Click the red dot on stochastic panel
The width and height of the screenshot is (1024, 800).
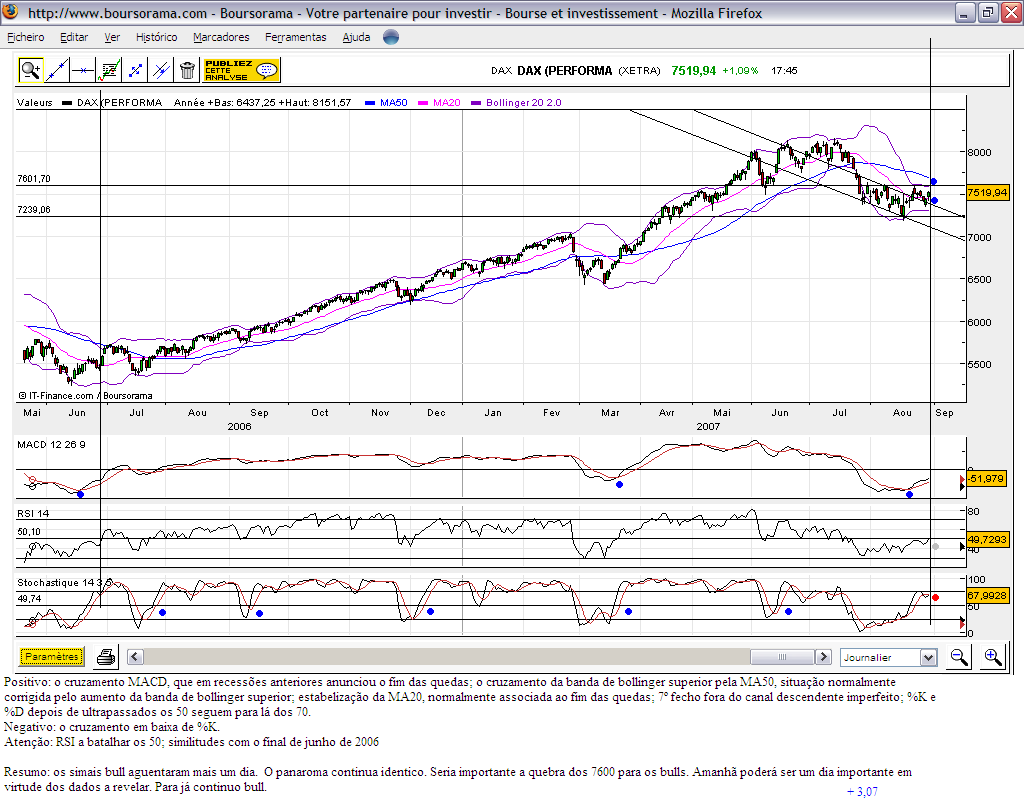(935, 598)
